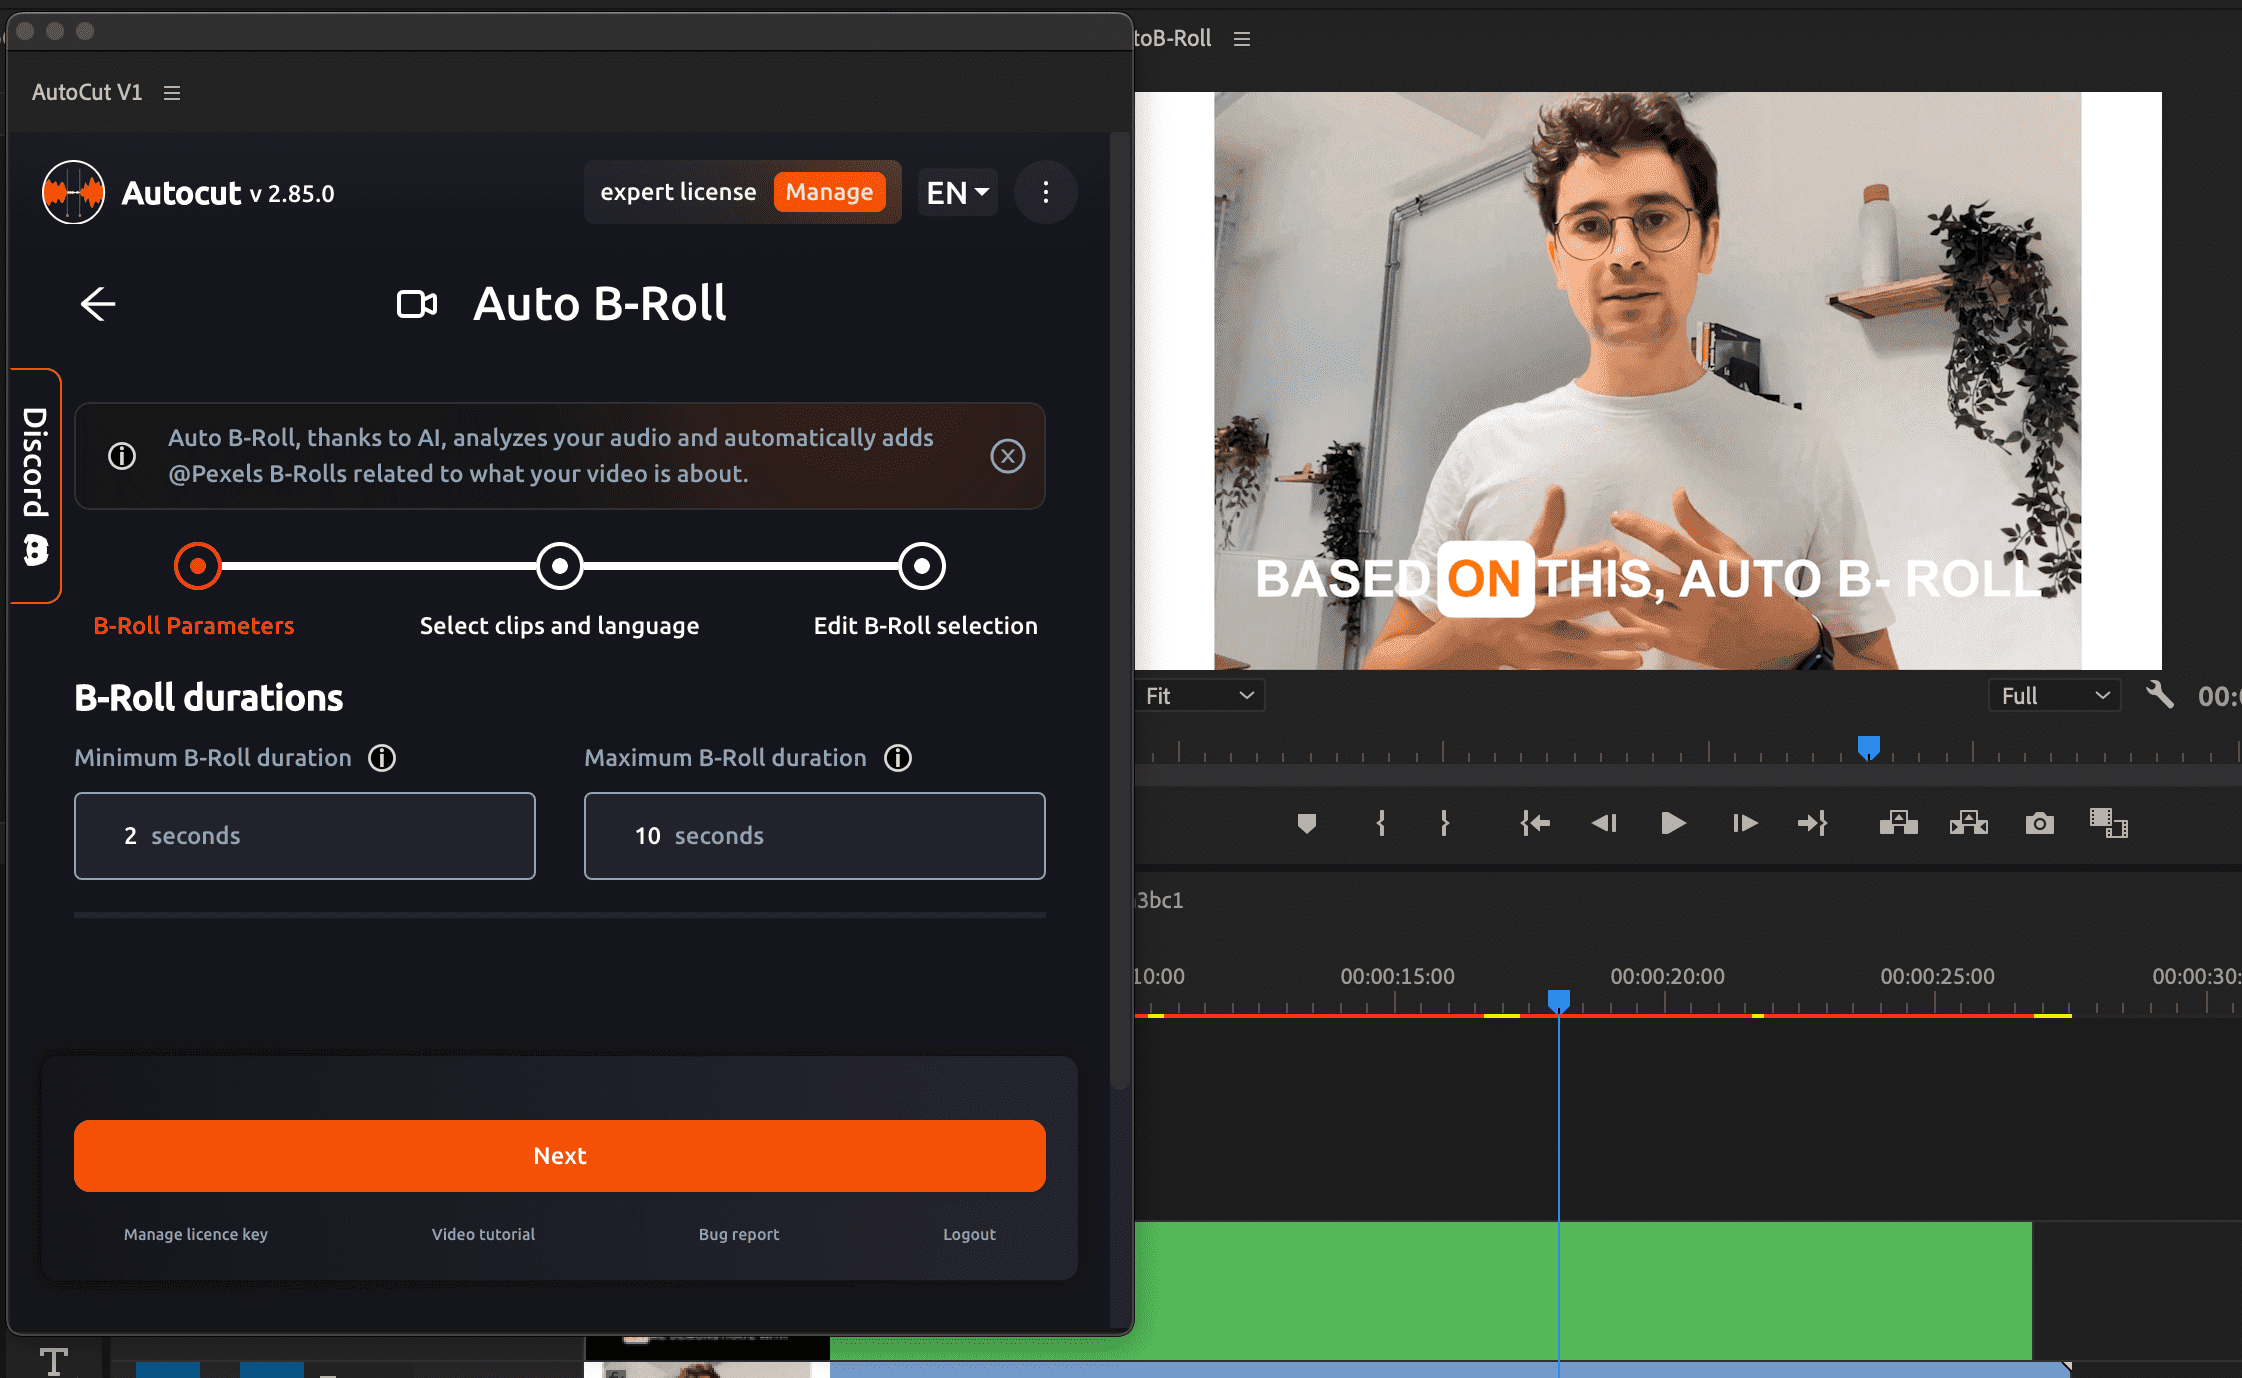Click B-Roll Parameters step label
2242x1378 pixels.
coord(194,626)
